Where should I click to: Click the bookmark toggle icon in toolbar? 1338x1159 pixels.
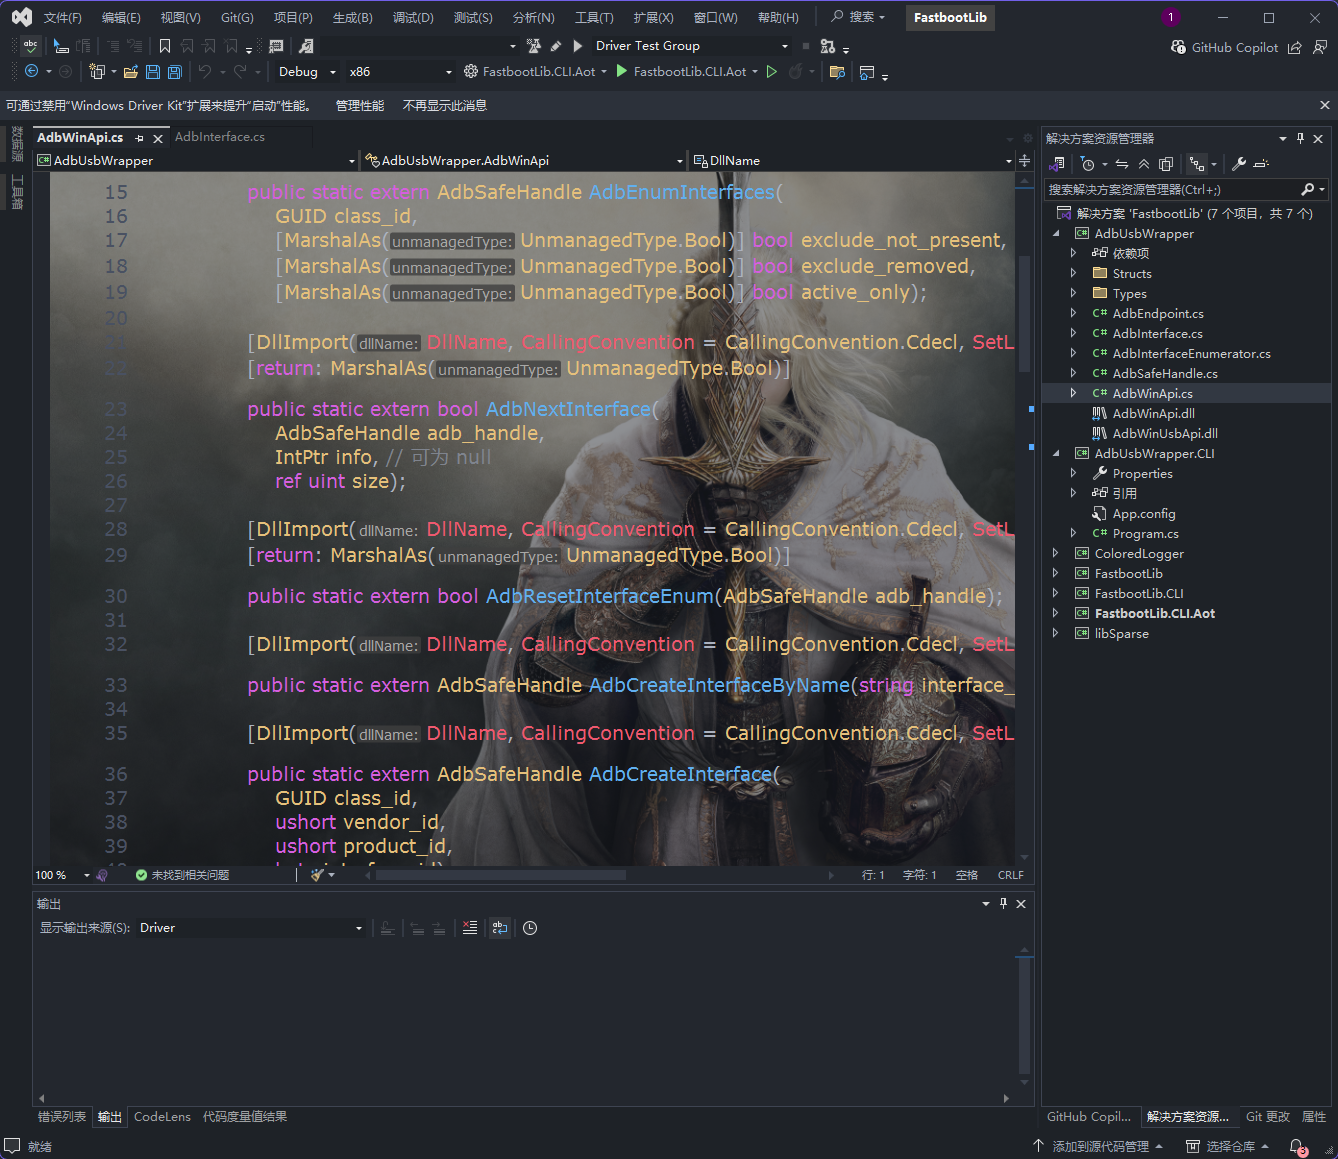click(x=165, y=46)
